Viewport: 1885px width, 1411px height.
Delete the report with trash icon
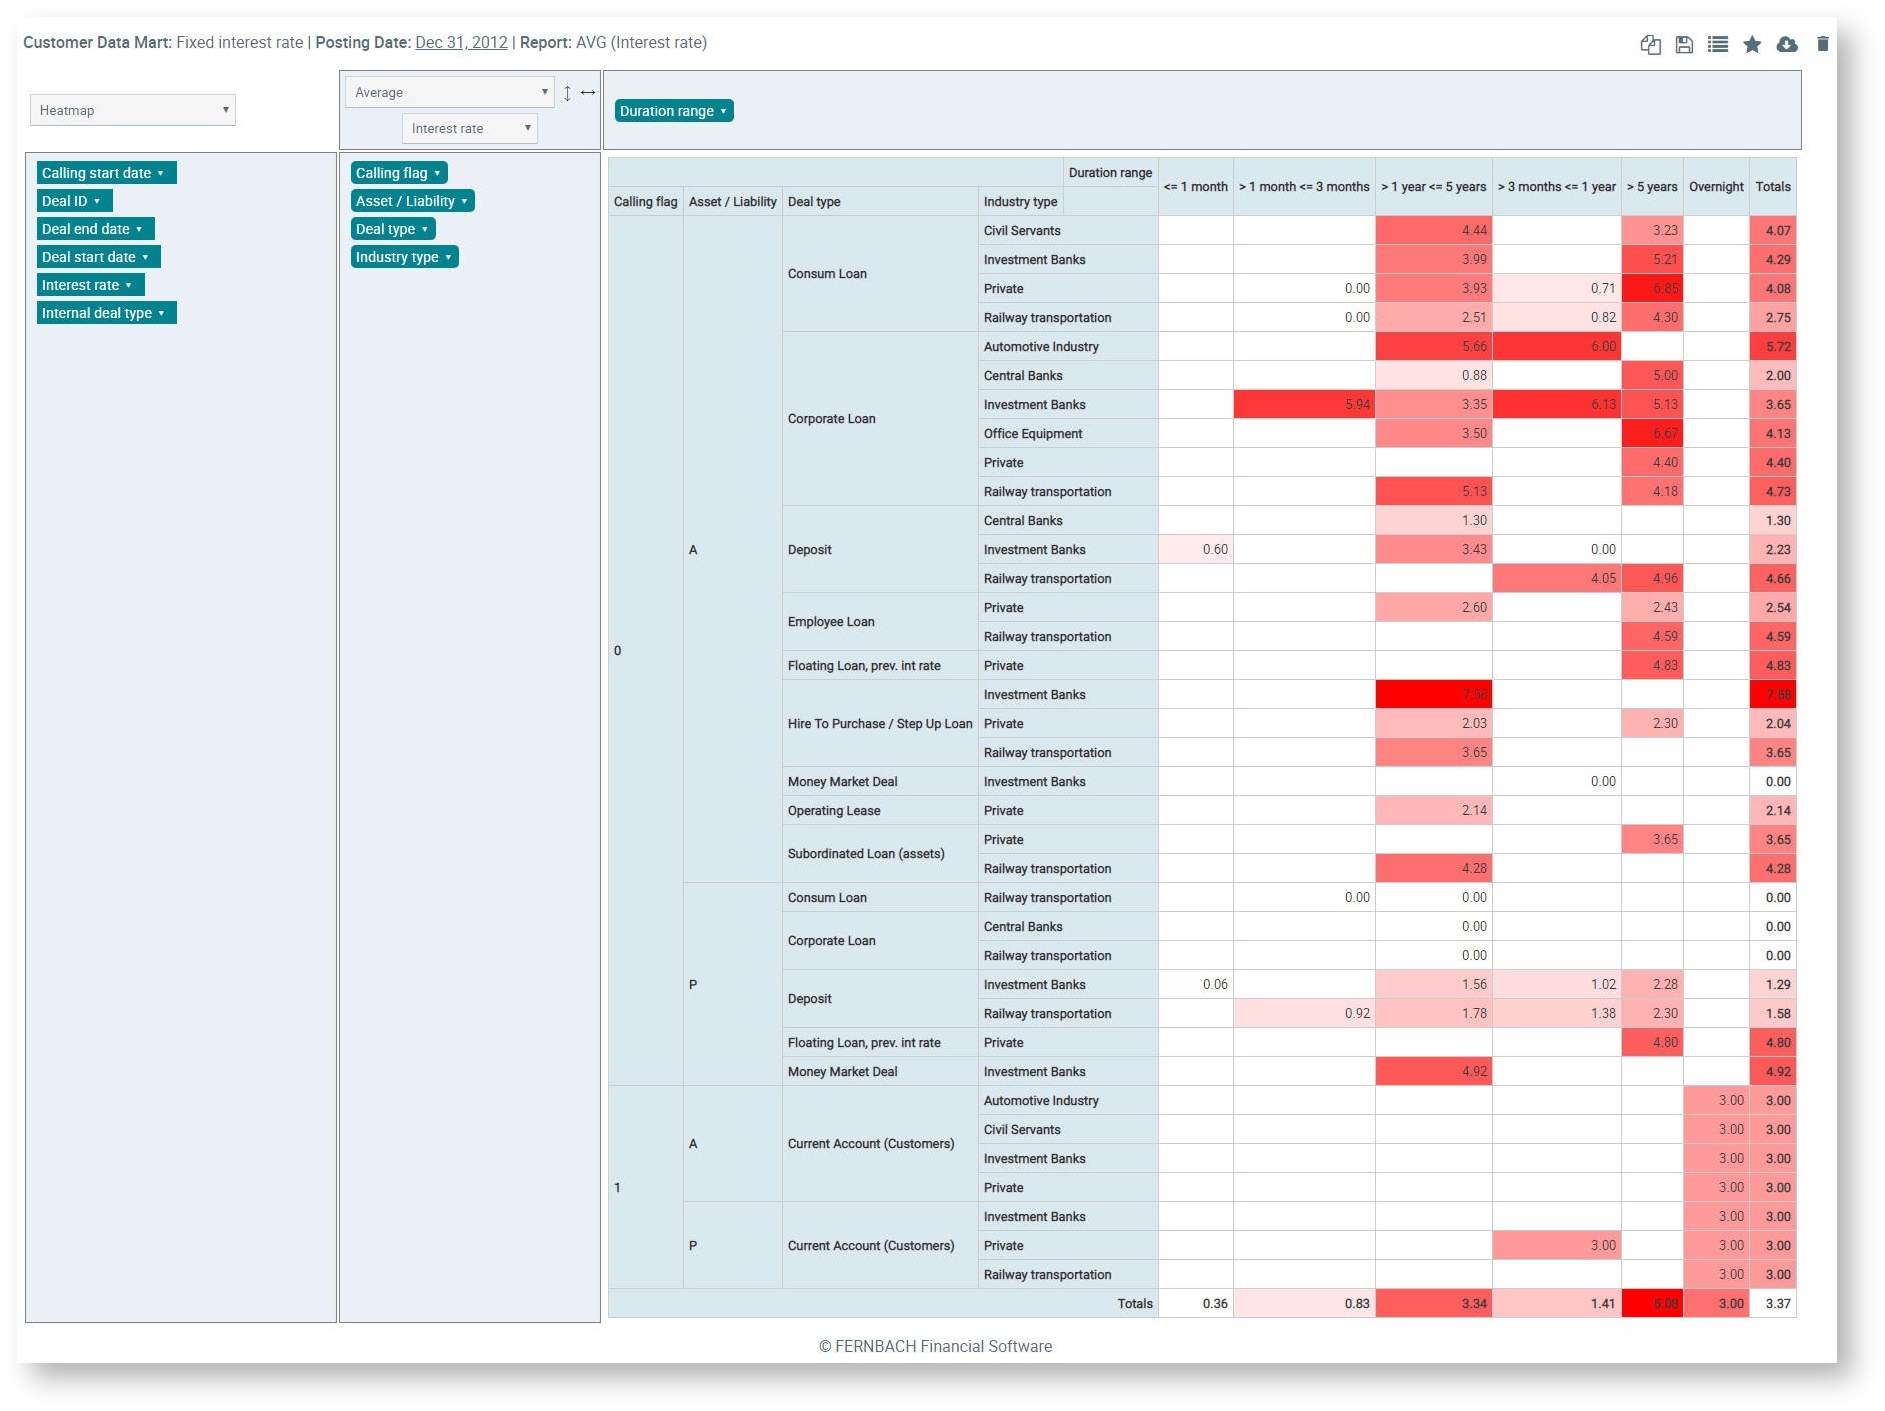1822,44
